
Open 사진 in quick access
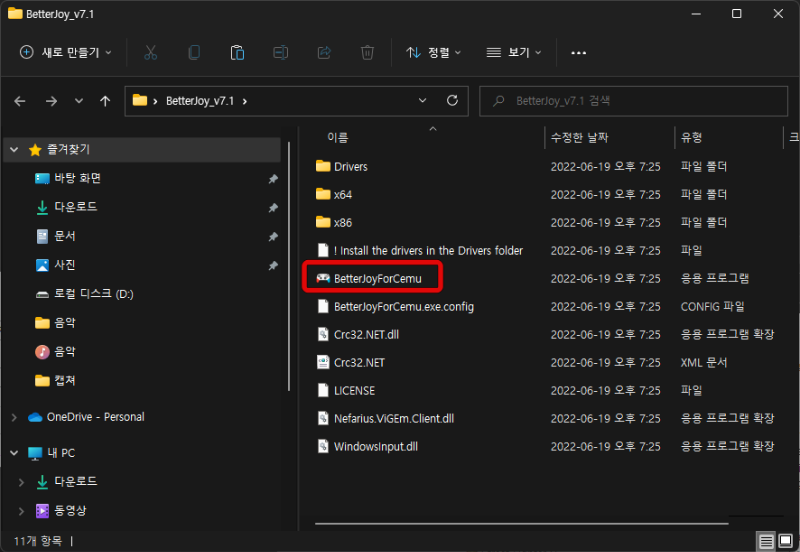(65, 265)
